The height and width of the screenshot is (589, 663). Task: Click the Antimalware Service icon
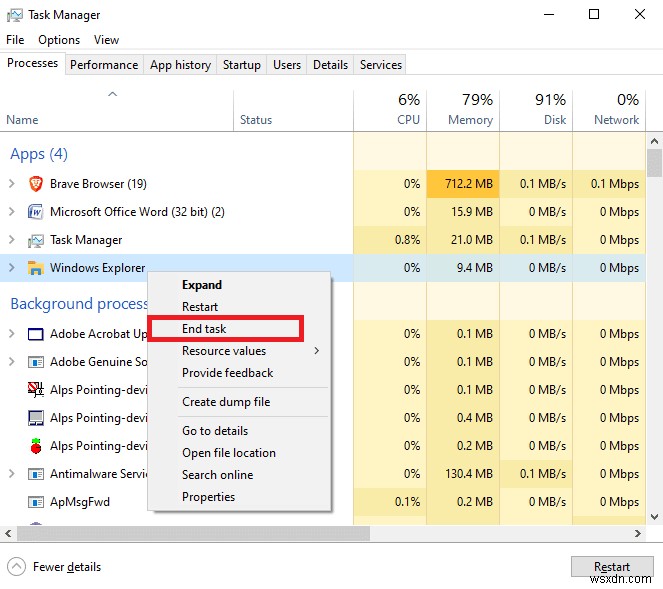pyautogui.click(x=36, y=474)
